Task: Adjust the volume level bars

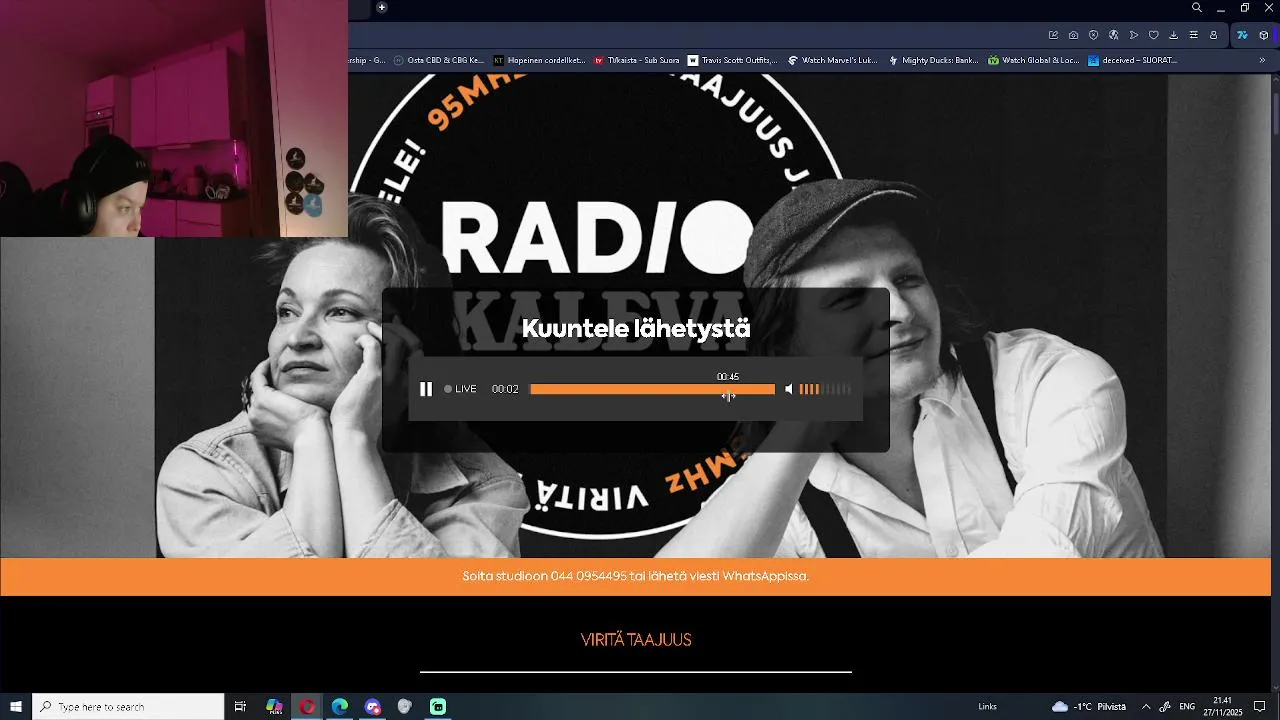Action: click(x=825, y=389)
